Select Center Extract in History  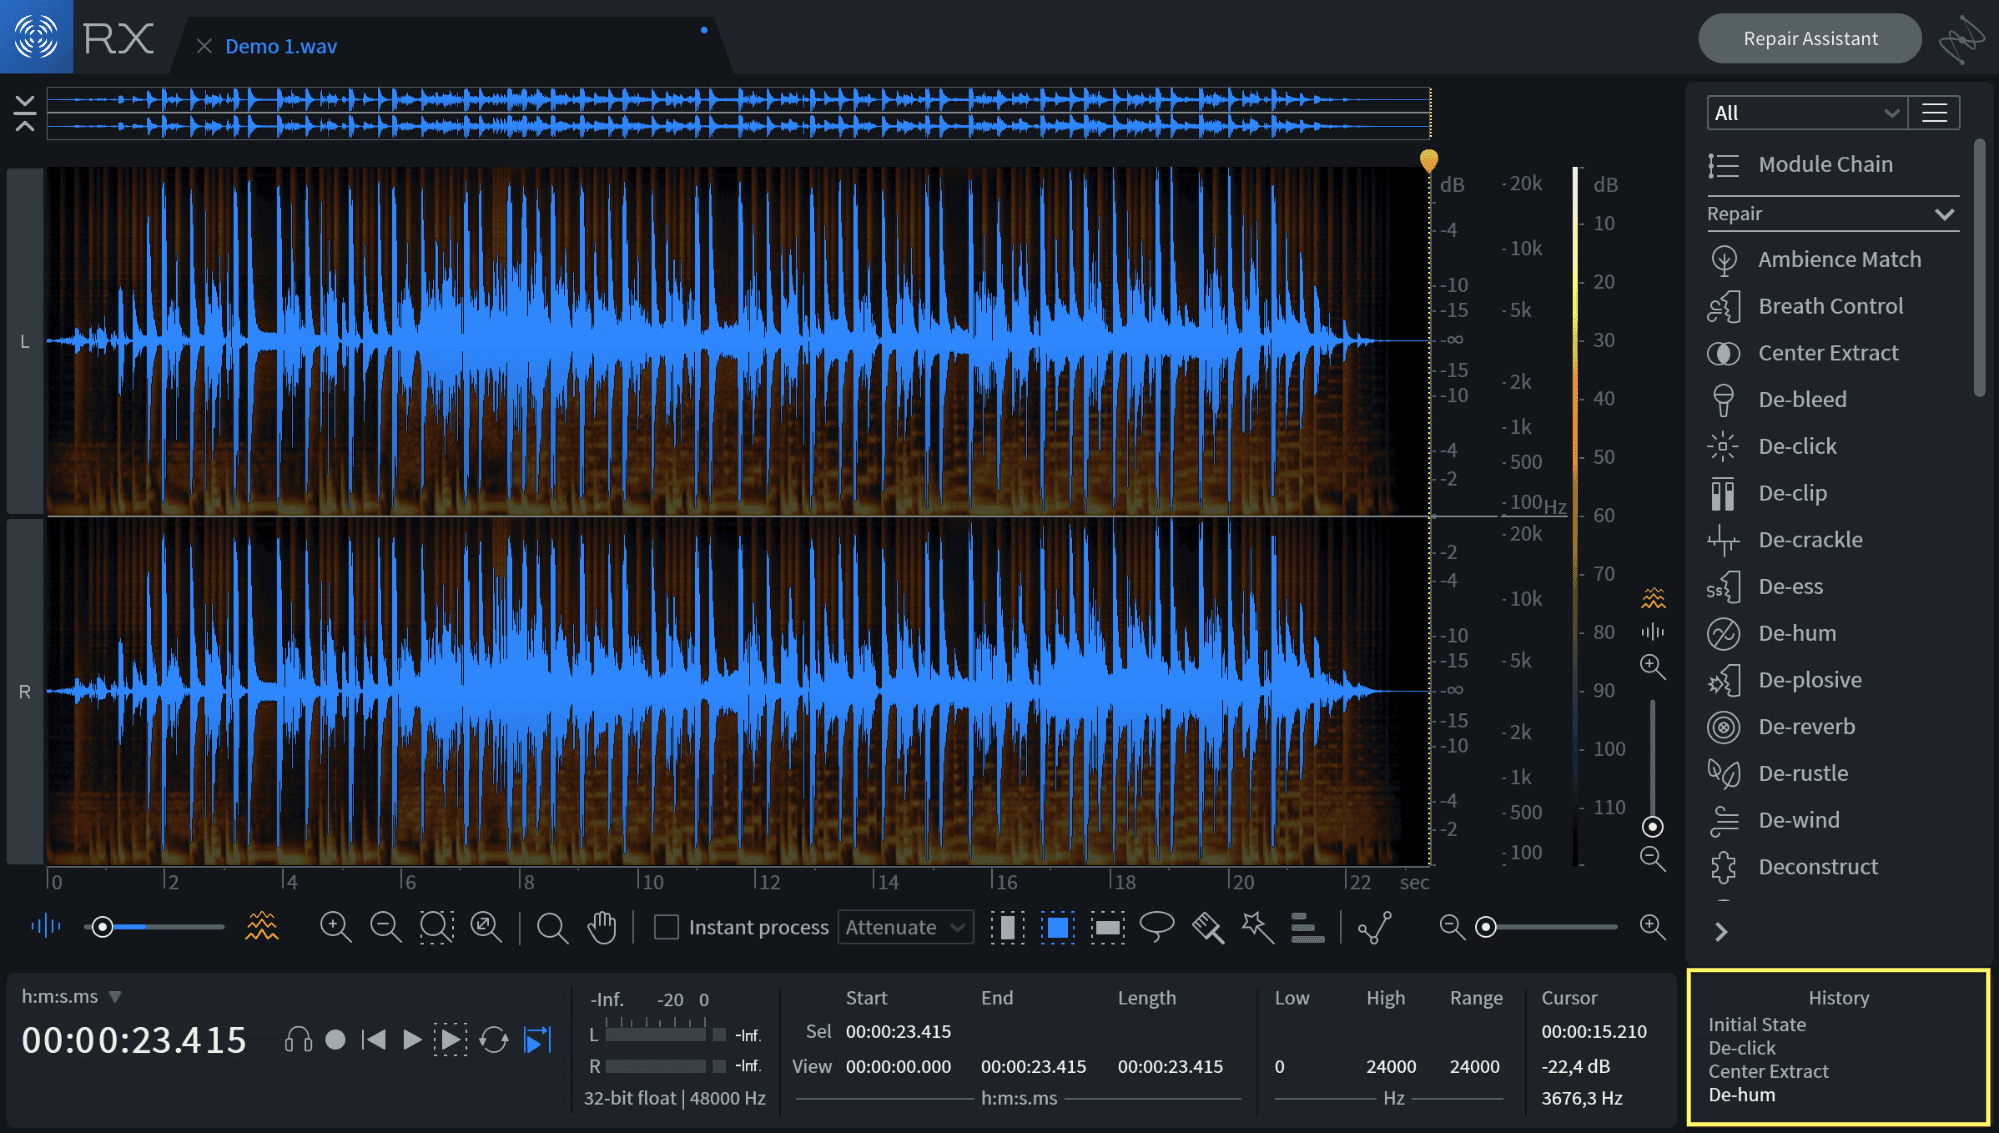(1768, 1071)
